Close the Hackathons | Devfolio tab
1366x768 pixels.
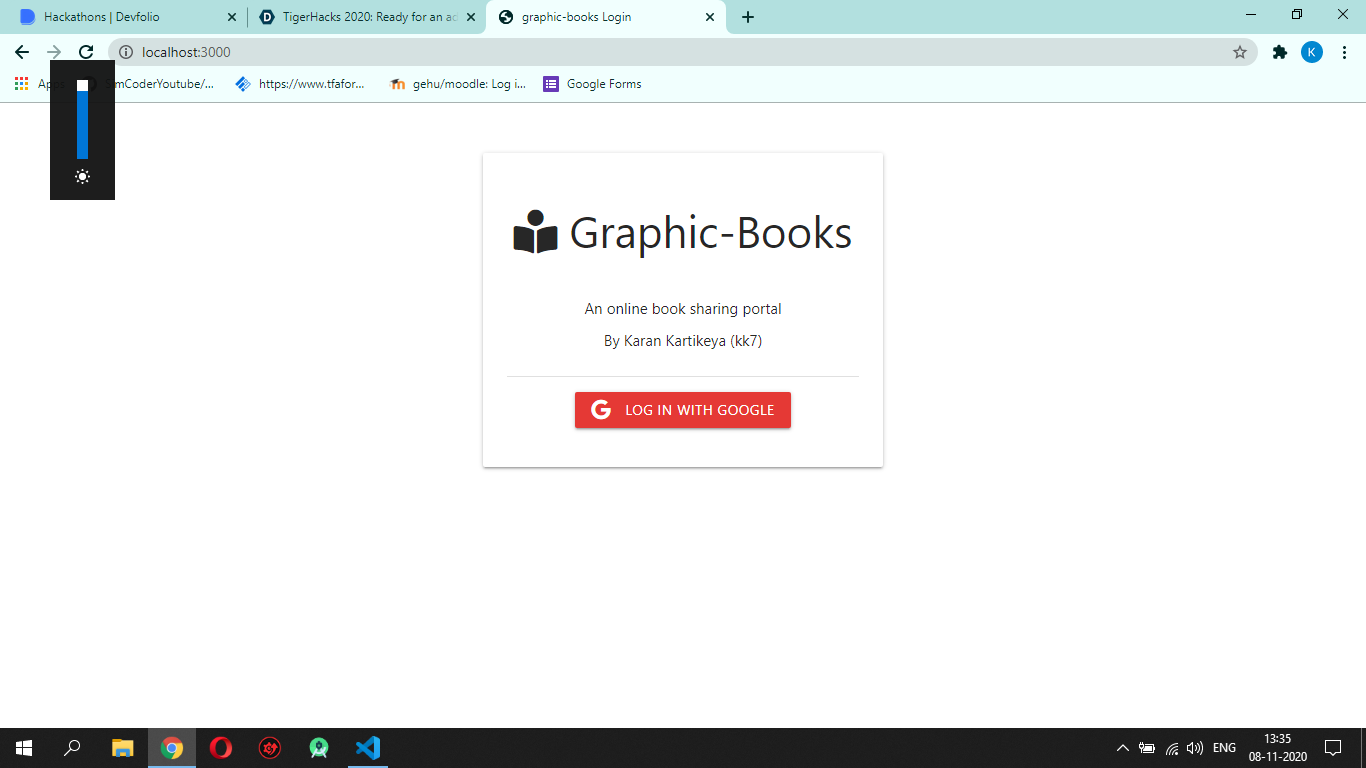[x=232, y=17]
